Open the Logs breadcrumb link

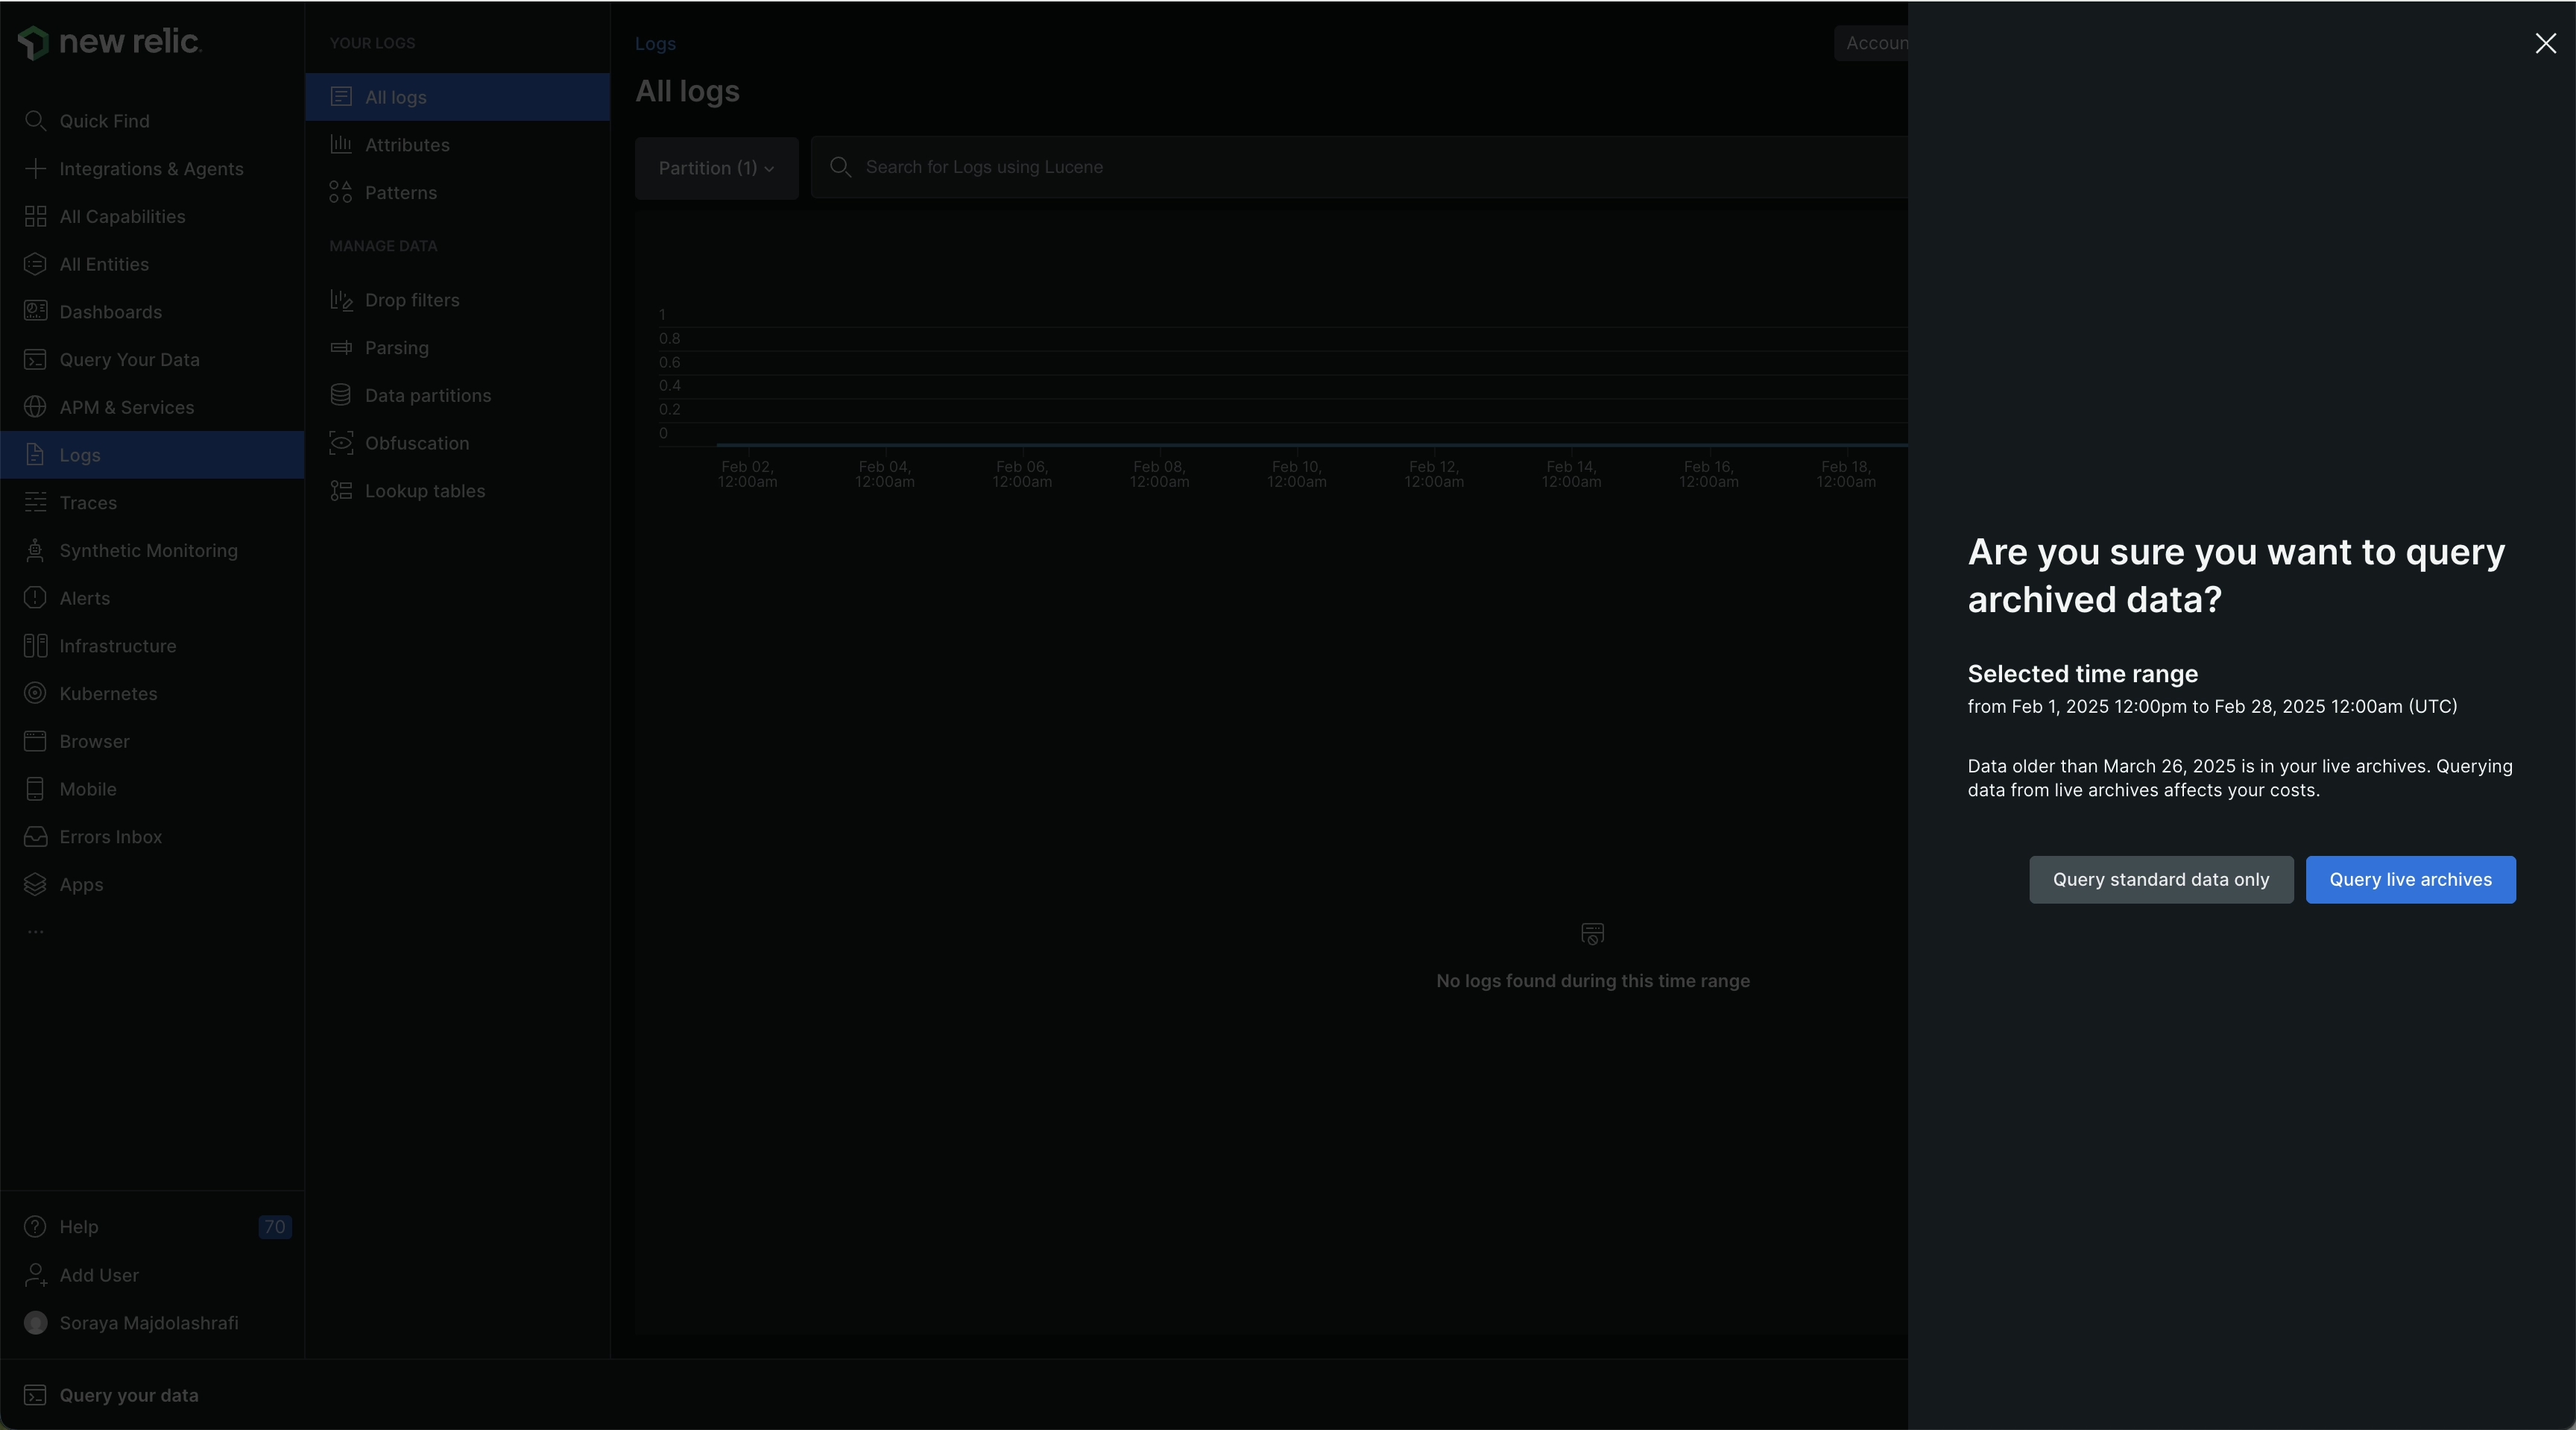(655, 44)
